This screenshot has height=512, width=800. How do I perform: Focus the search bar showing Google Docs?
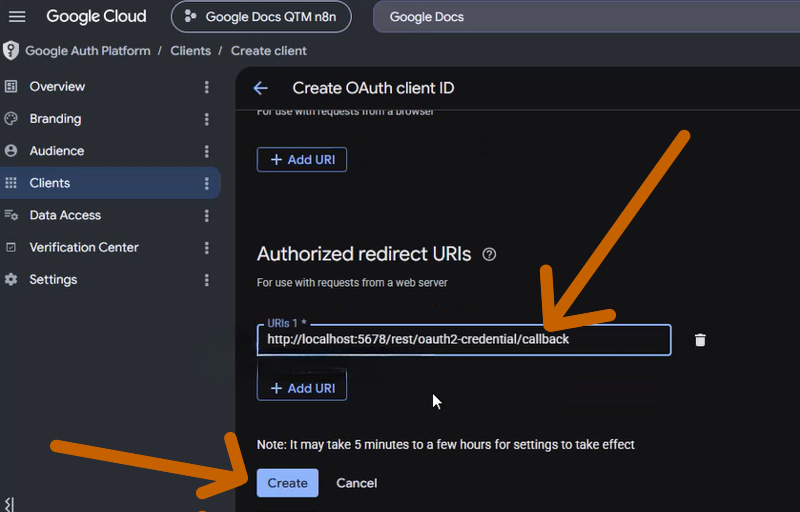click(587, 17)
